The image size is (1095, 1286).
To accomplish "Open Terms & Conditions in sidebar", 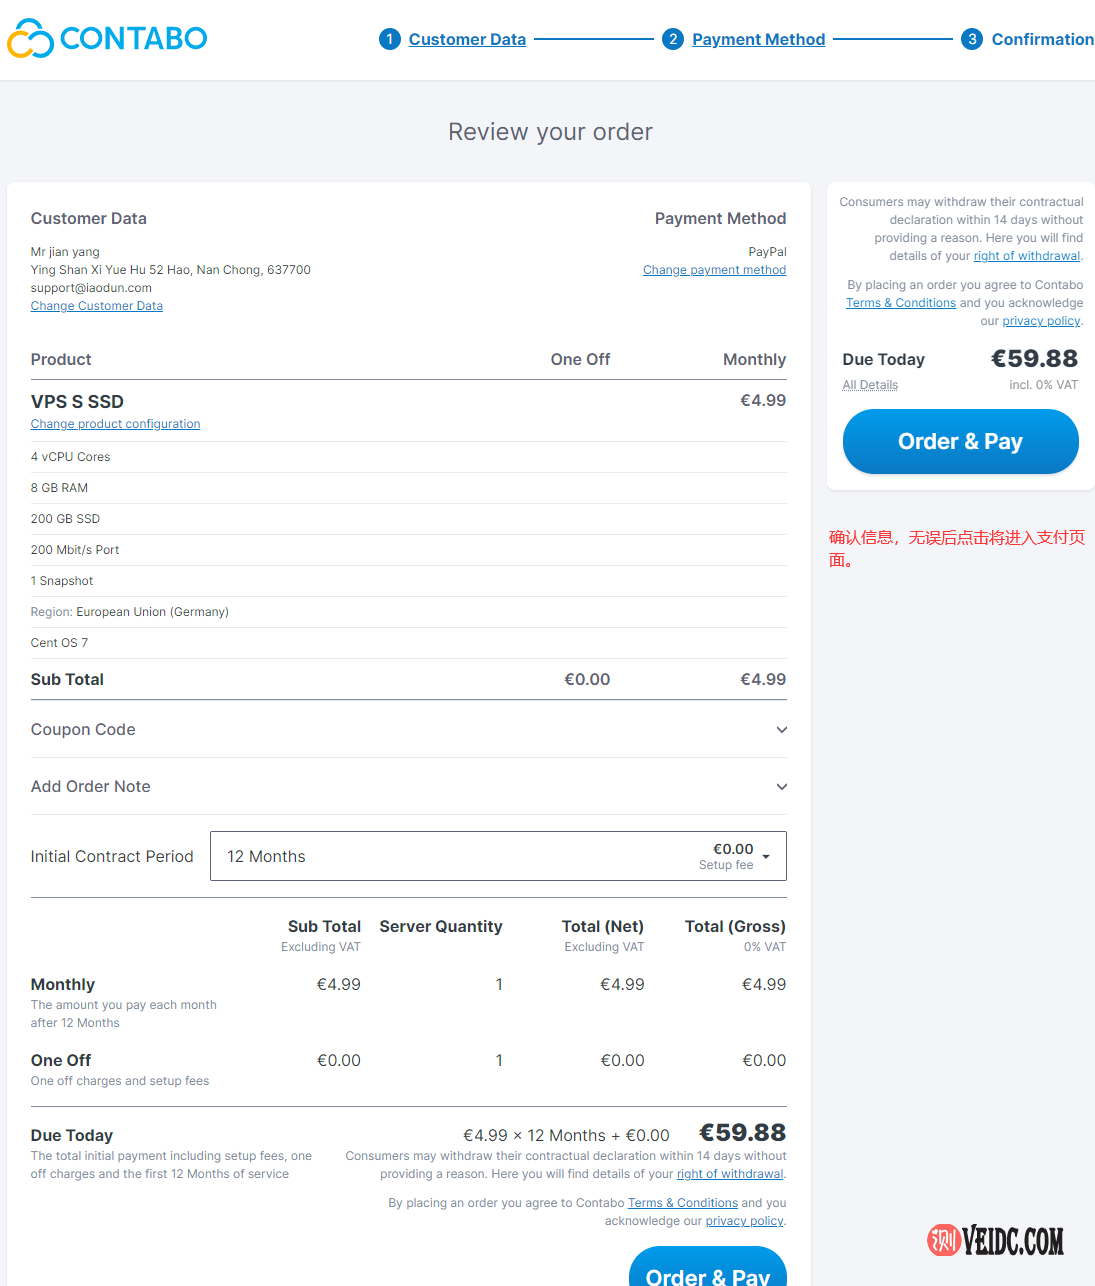I will (x=900, y=303).
